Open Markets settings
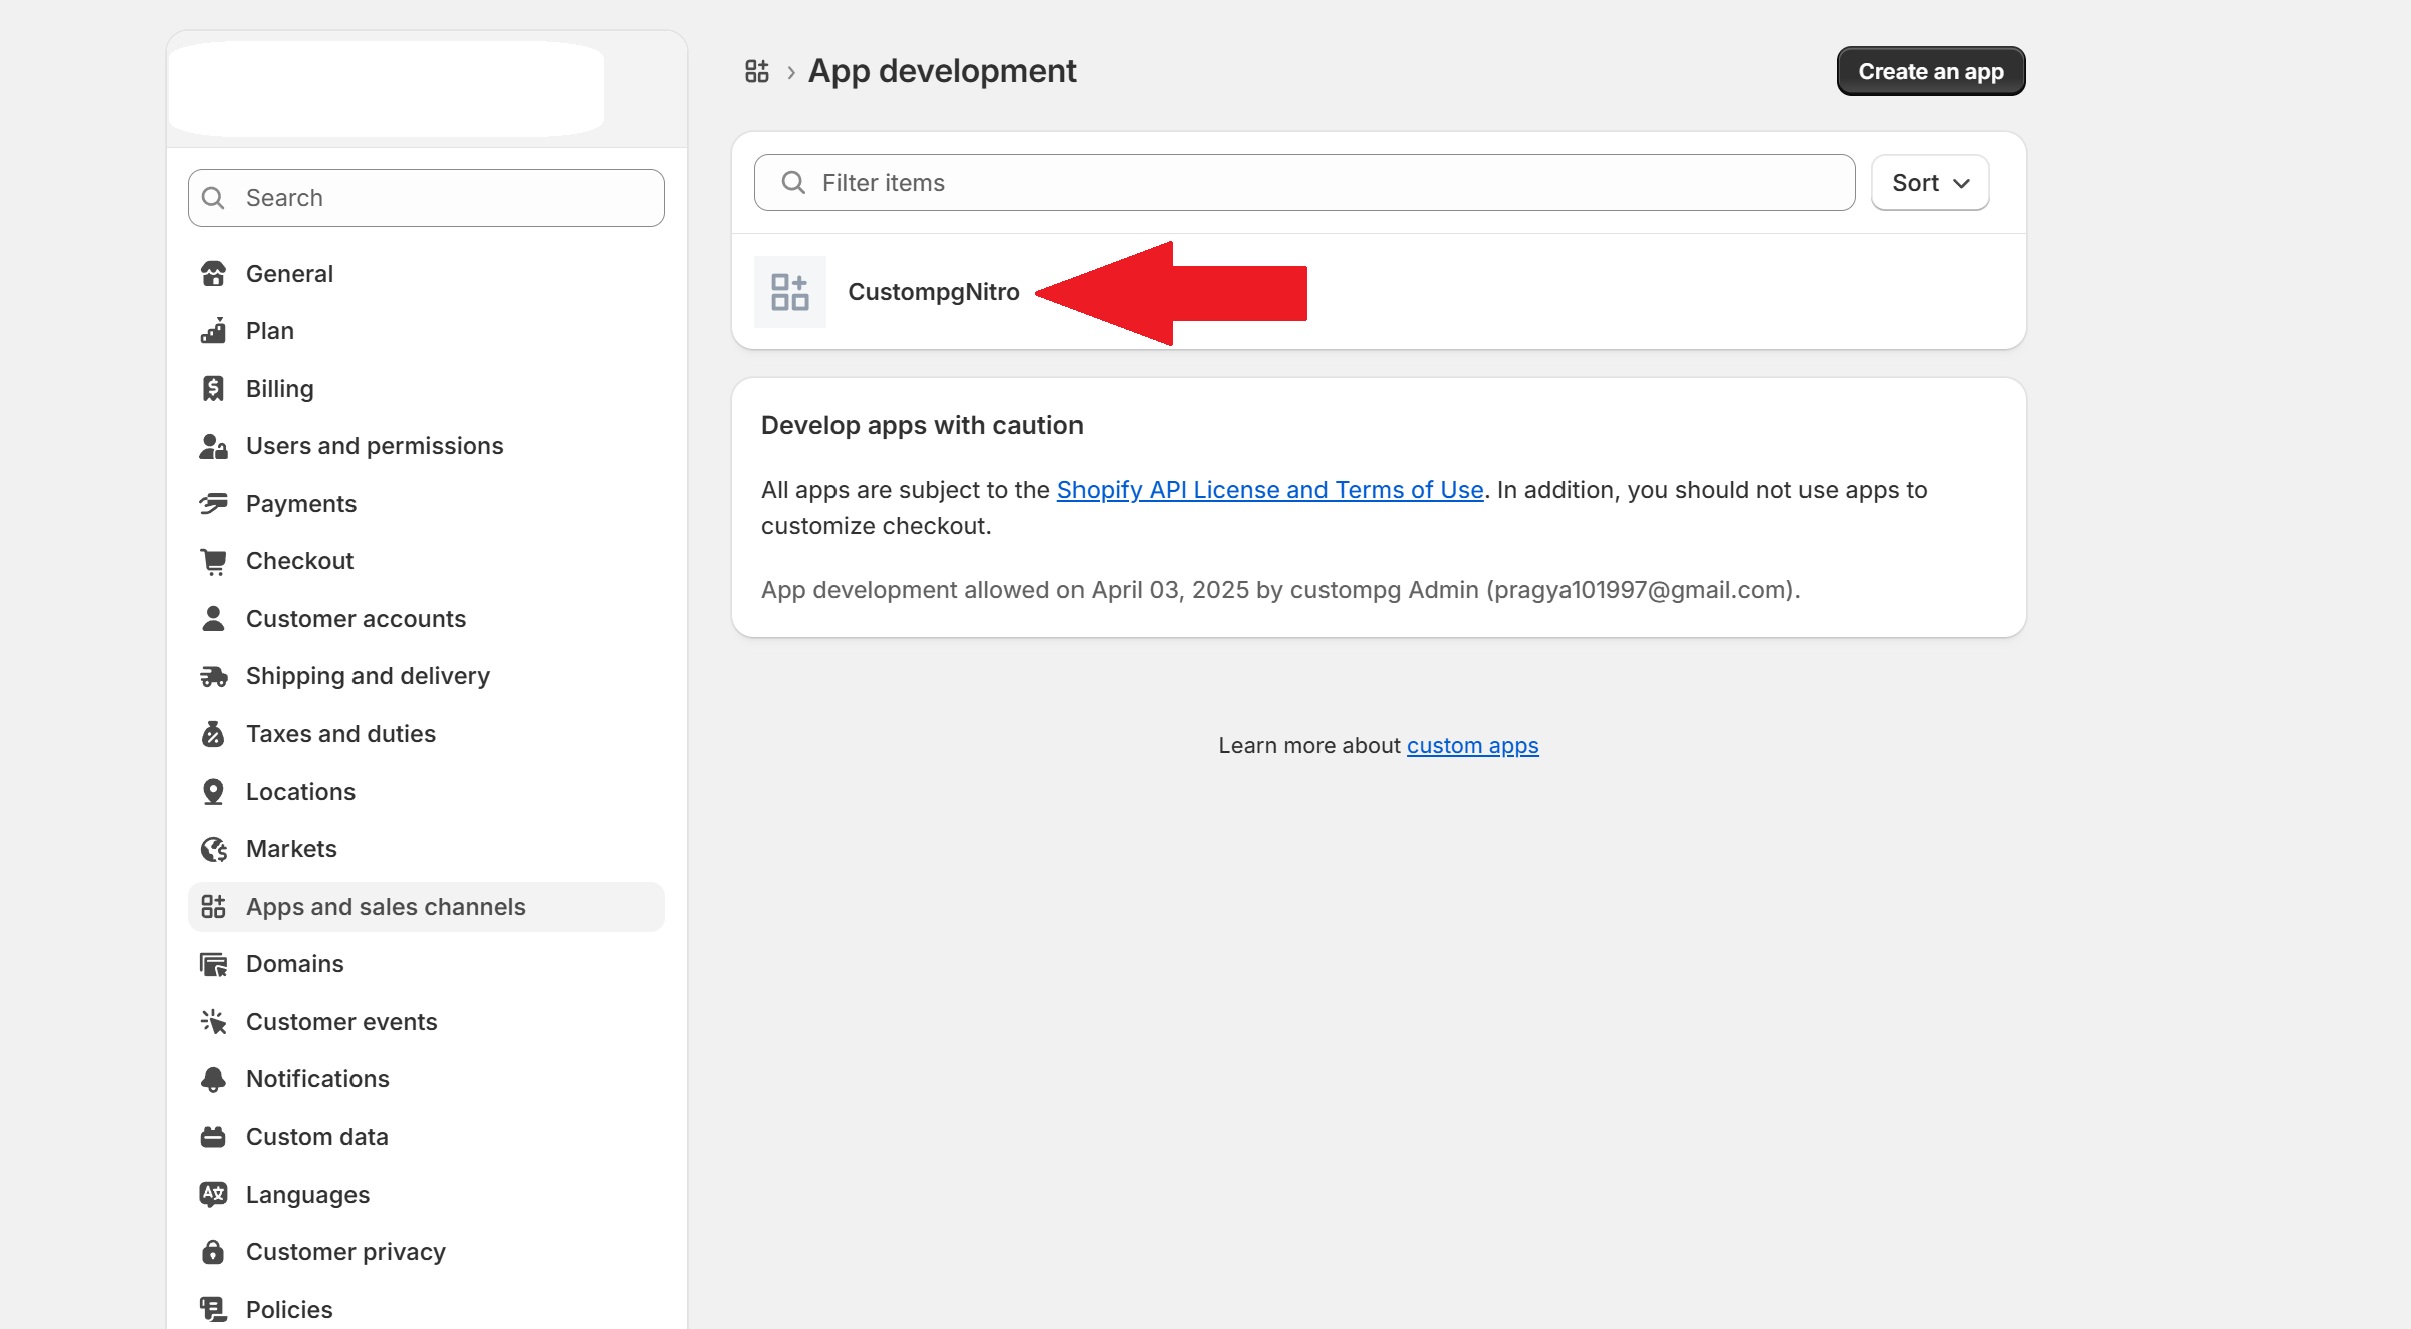Viewport: 2411px width, 1329px height. (x=426, y=849)
